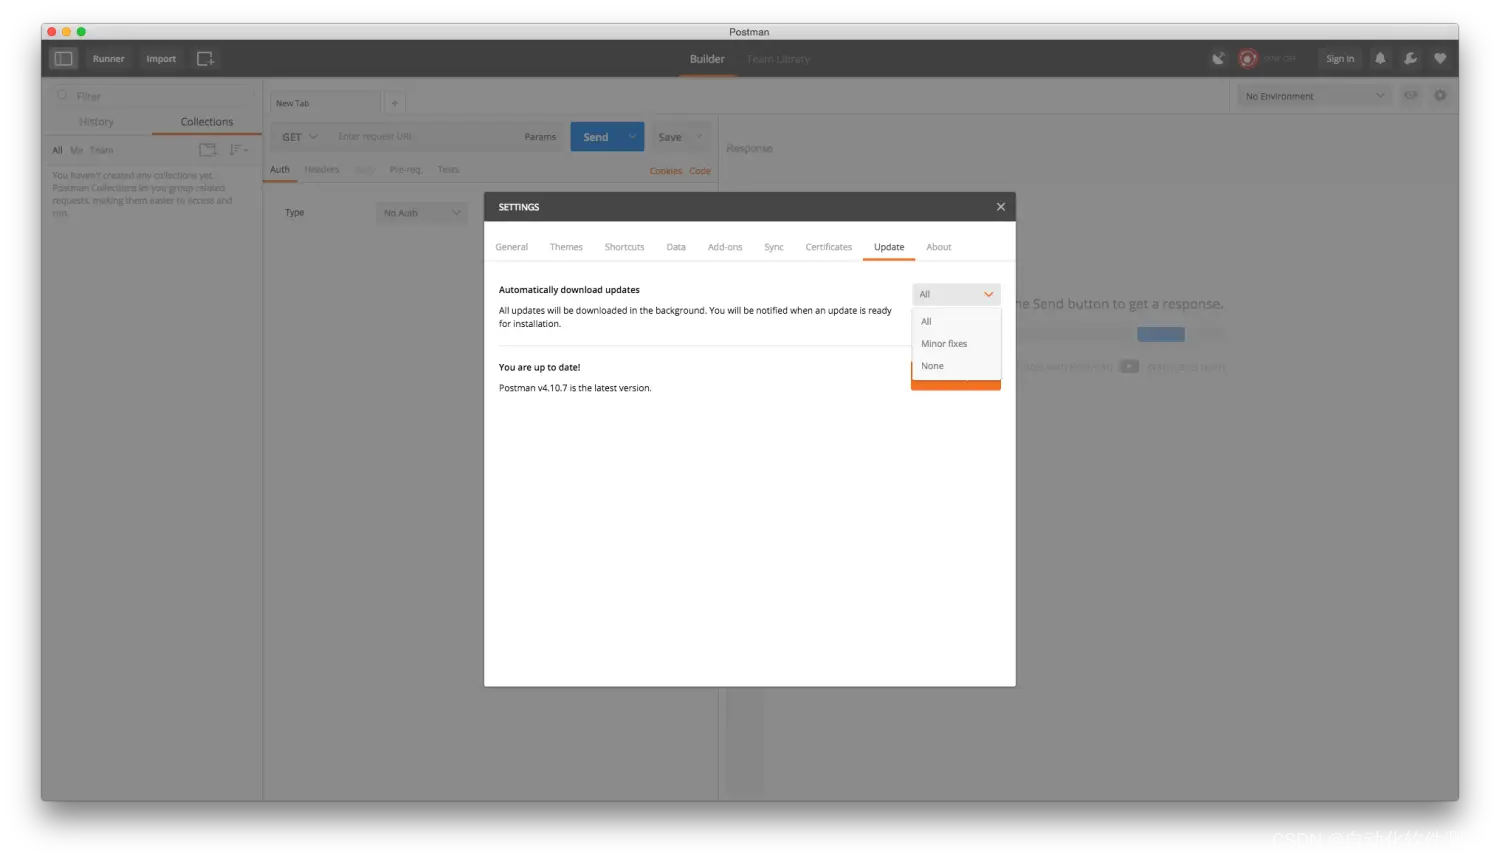Image resolution: width=1500 pixels, height=860 pixels.
Task: Toggle the sidebar panel icon in the toolbar
Action: (63, 59)
